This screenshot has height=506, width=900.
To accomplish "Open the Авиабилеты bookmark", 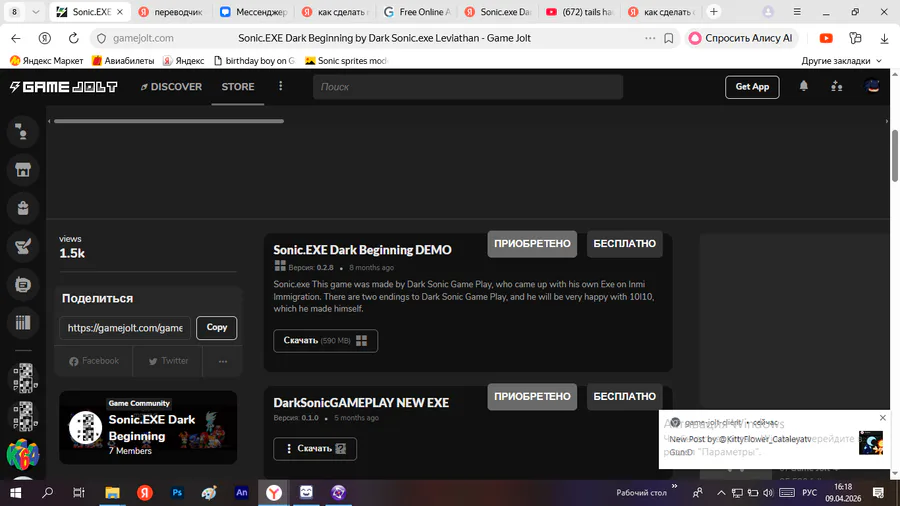I will pyautogui.click(x=123, y=60).
